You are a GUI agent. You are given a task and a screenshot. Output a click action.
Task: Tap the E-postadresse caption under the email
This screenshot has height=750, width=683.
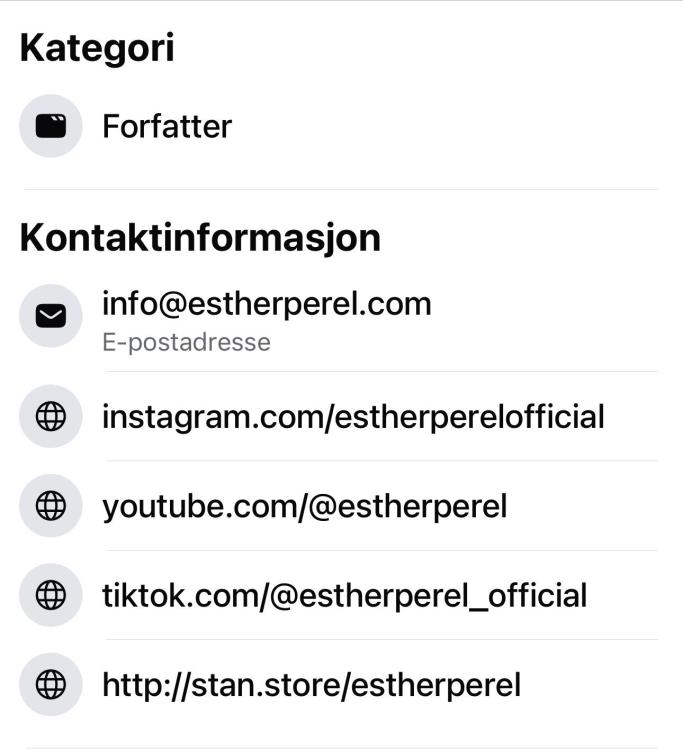coord(187,342)
